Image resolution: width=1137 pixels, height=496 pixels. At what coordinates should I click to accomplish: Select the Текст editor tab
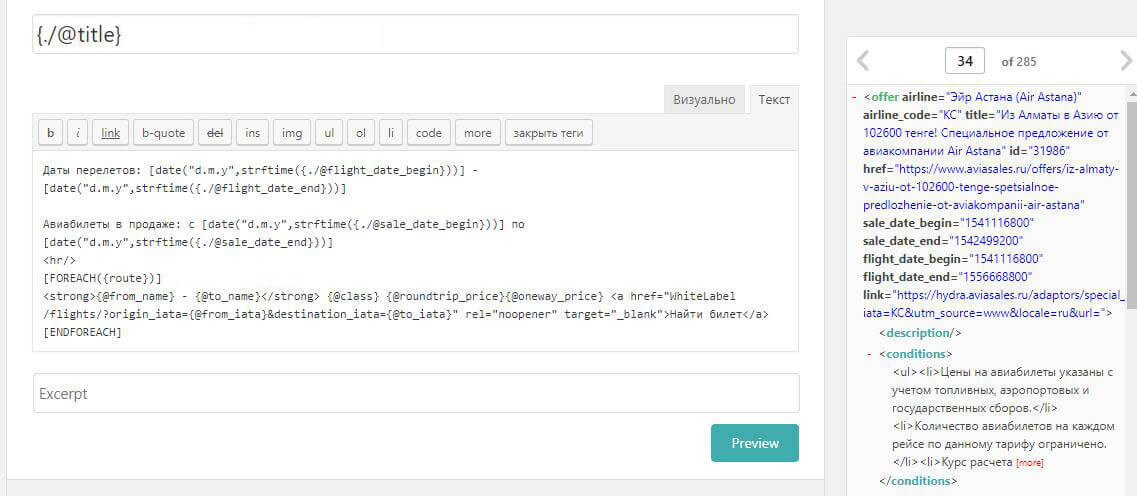pos(774,100)
